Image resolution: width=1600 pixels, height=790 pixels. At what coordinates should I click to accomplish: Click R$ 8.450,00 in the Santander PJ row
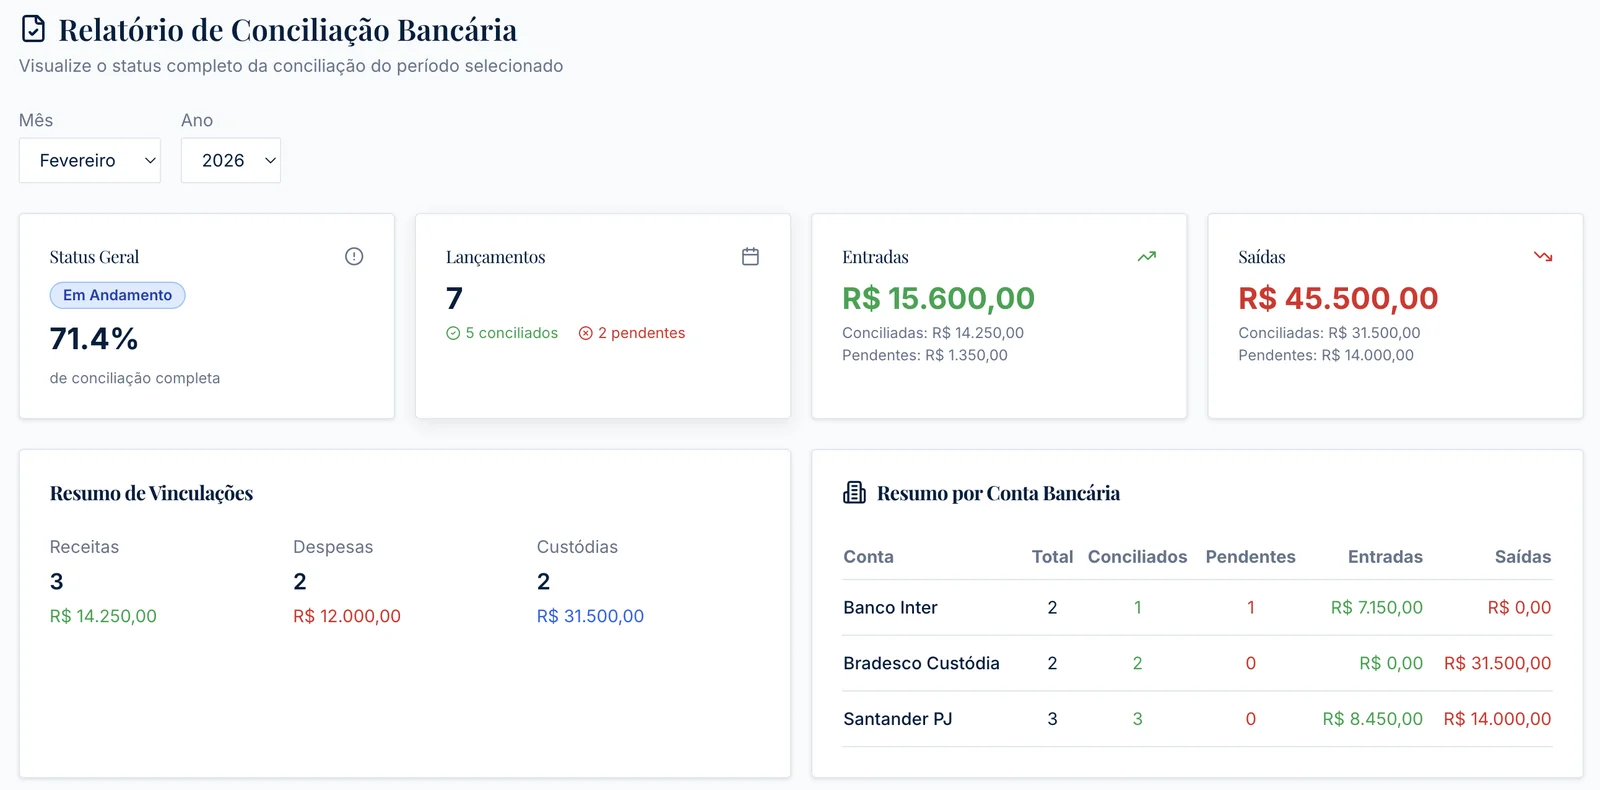tap(1373, 719)
